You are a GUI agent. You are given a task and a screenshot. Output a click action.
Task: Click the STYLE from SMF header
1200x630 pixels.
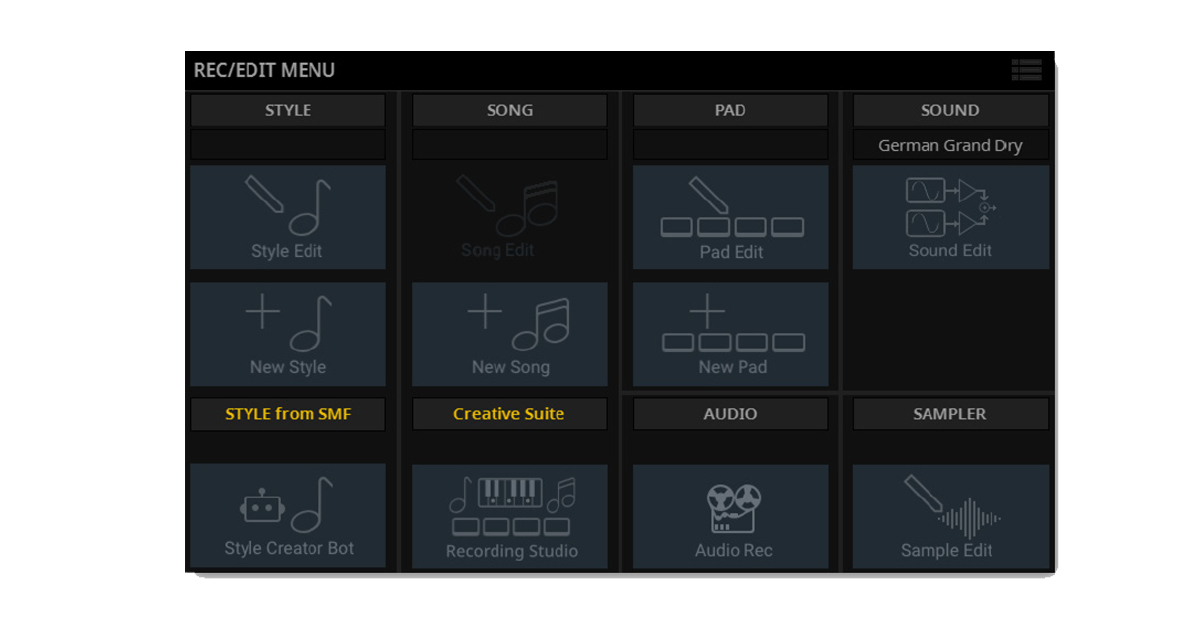pyautogui.click(x=288, y=414)
